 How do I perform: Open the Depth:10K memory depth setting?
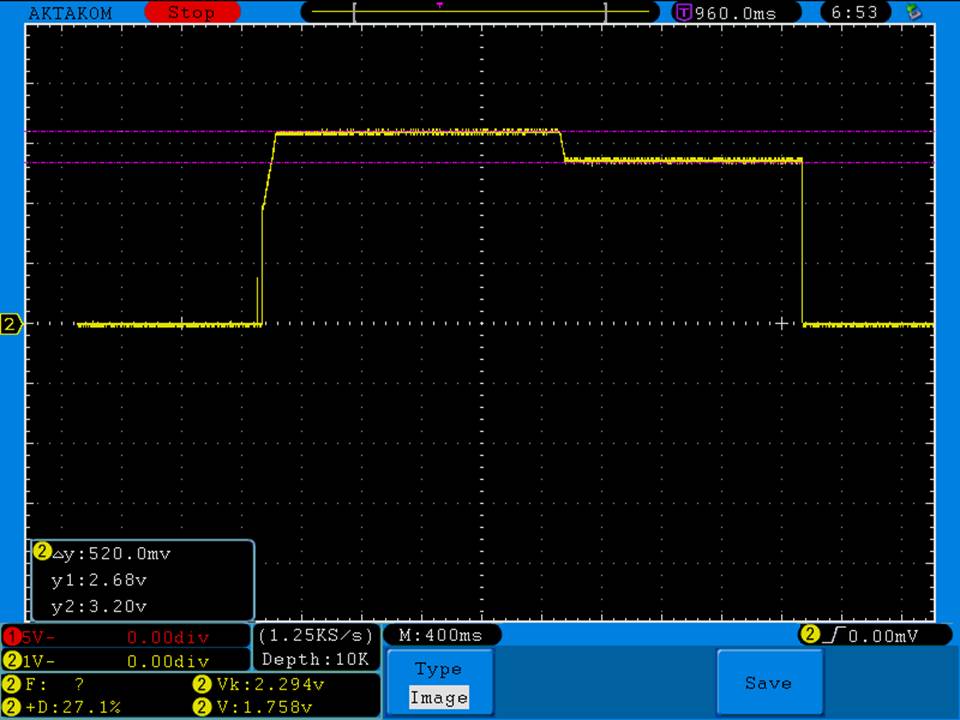tap(316, 660)
